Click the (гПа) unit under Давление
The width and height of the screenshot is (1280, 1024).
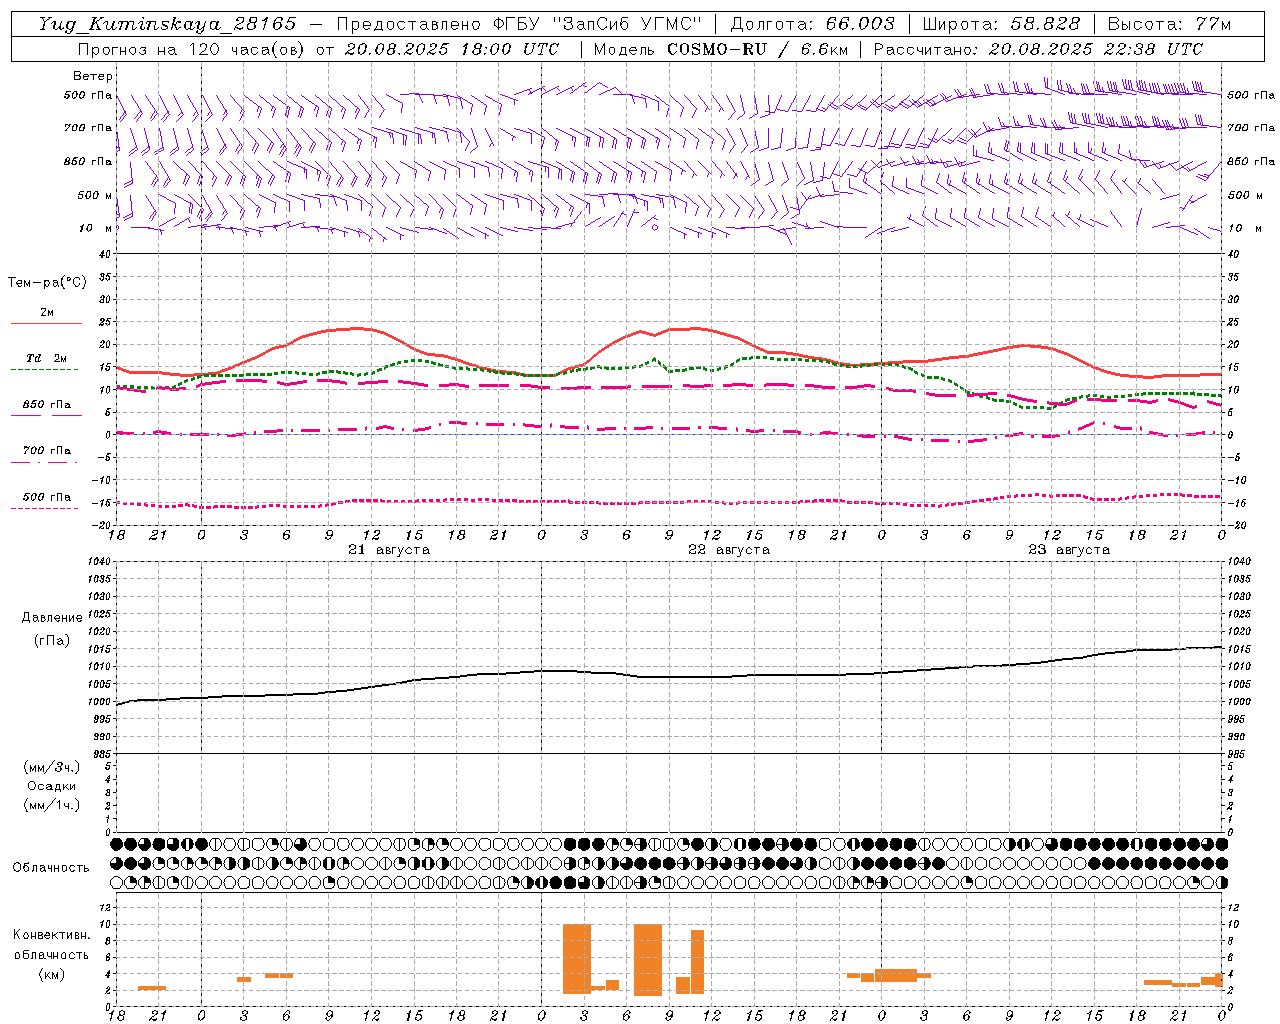(x=52, y=641)
